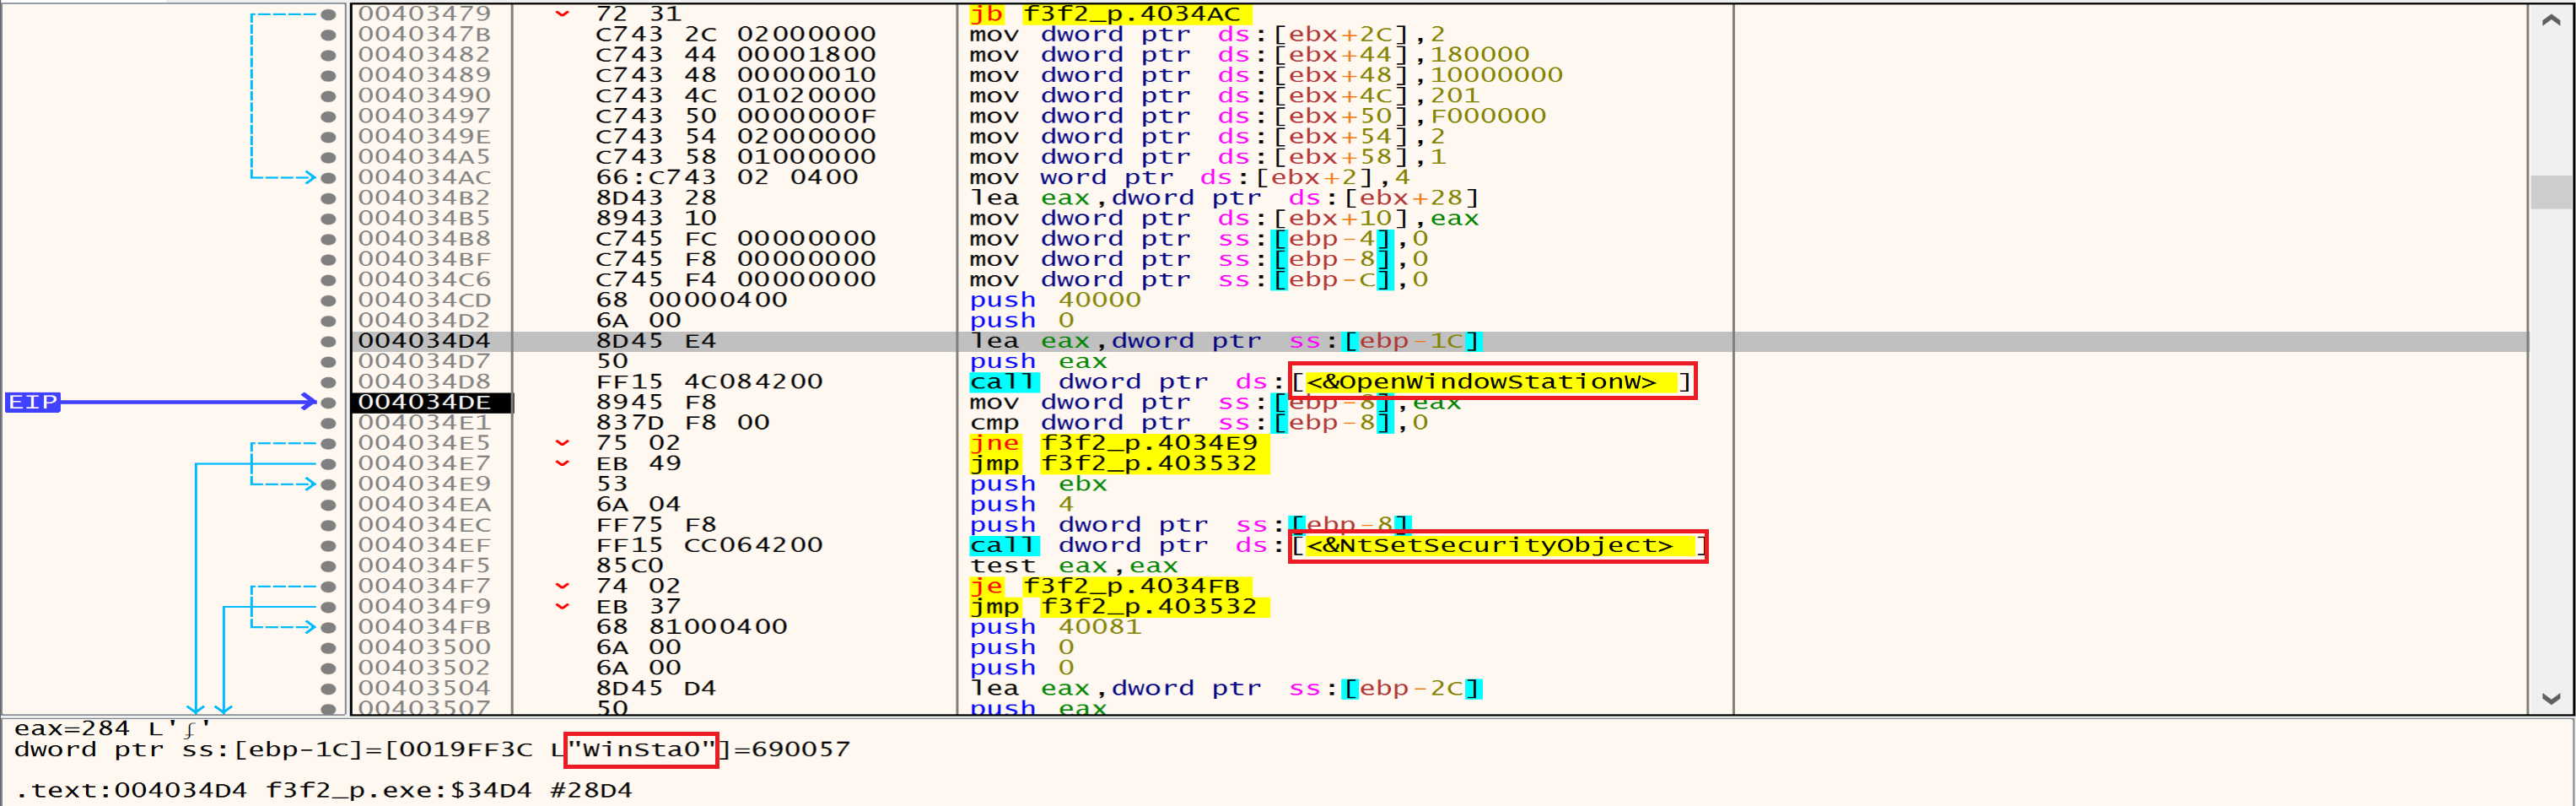
Task: Click the EIP register label marker
Action: pos(34,401)
